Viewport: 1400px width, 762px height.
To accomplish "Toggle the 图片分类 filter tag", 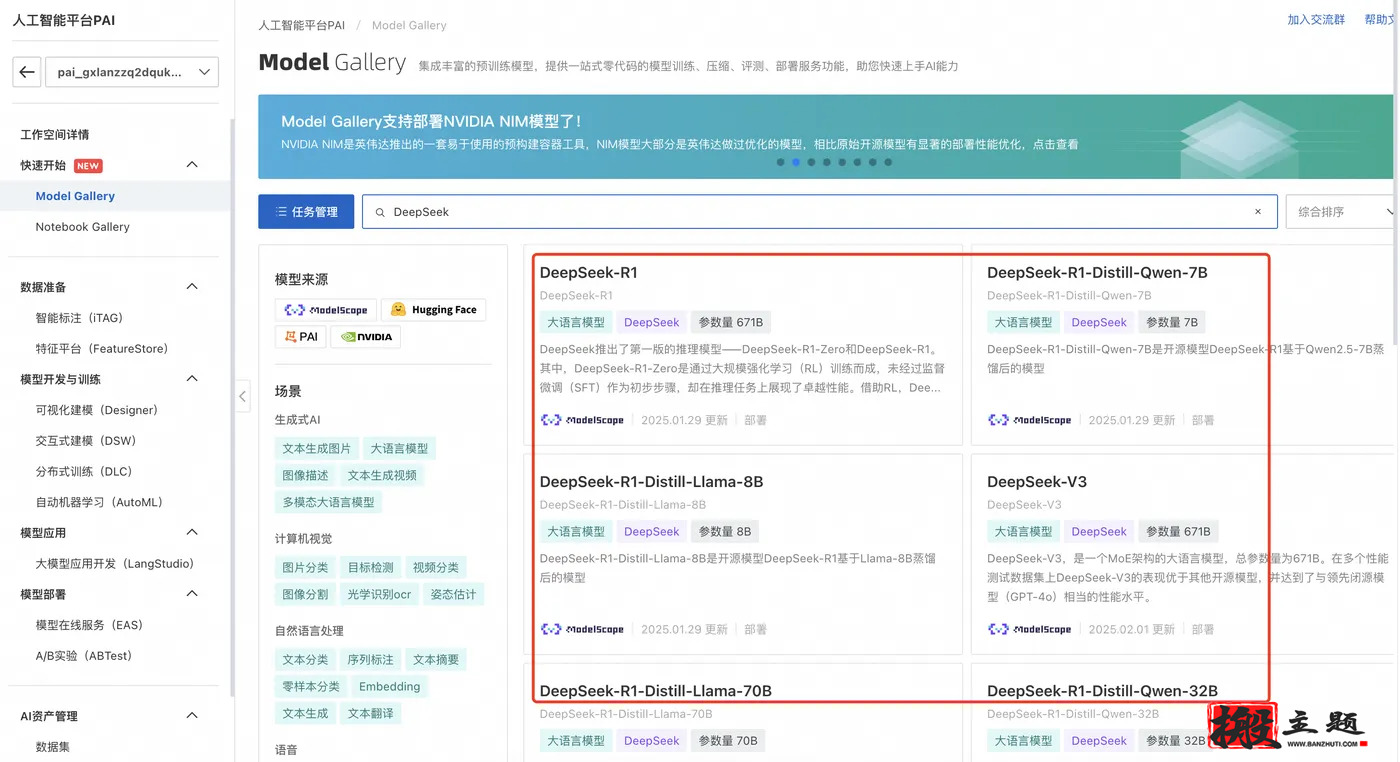I will [x=305, y=568].
